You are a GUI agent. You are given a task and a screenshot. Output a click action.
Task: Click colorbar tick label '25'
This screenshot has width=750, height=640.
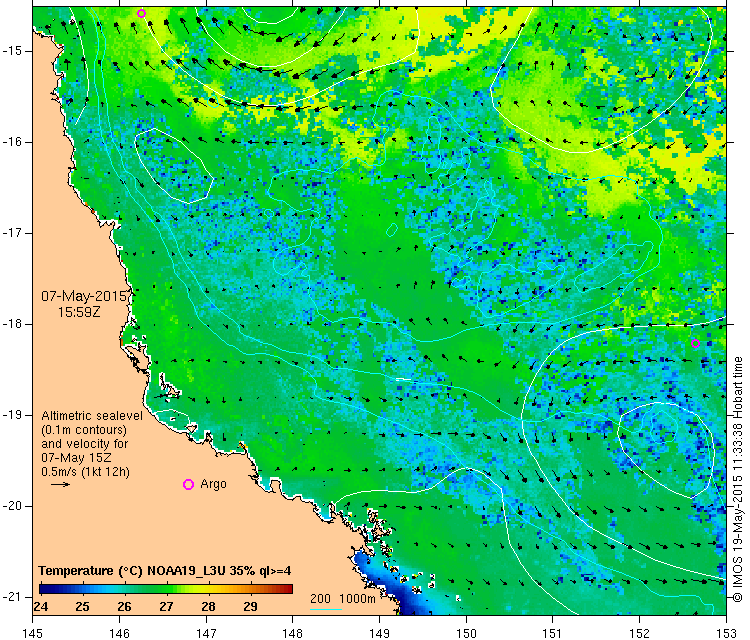82,607
